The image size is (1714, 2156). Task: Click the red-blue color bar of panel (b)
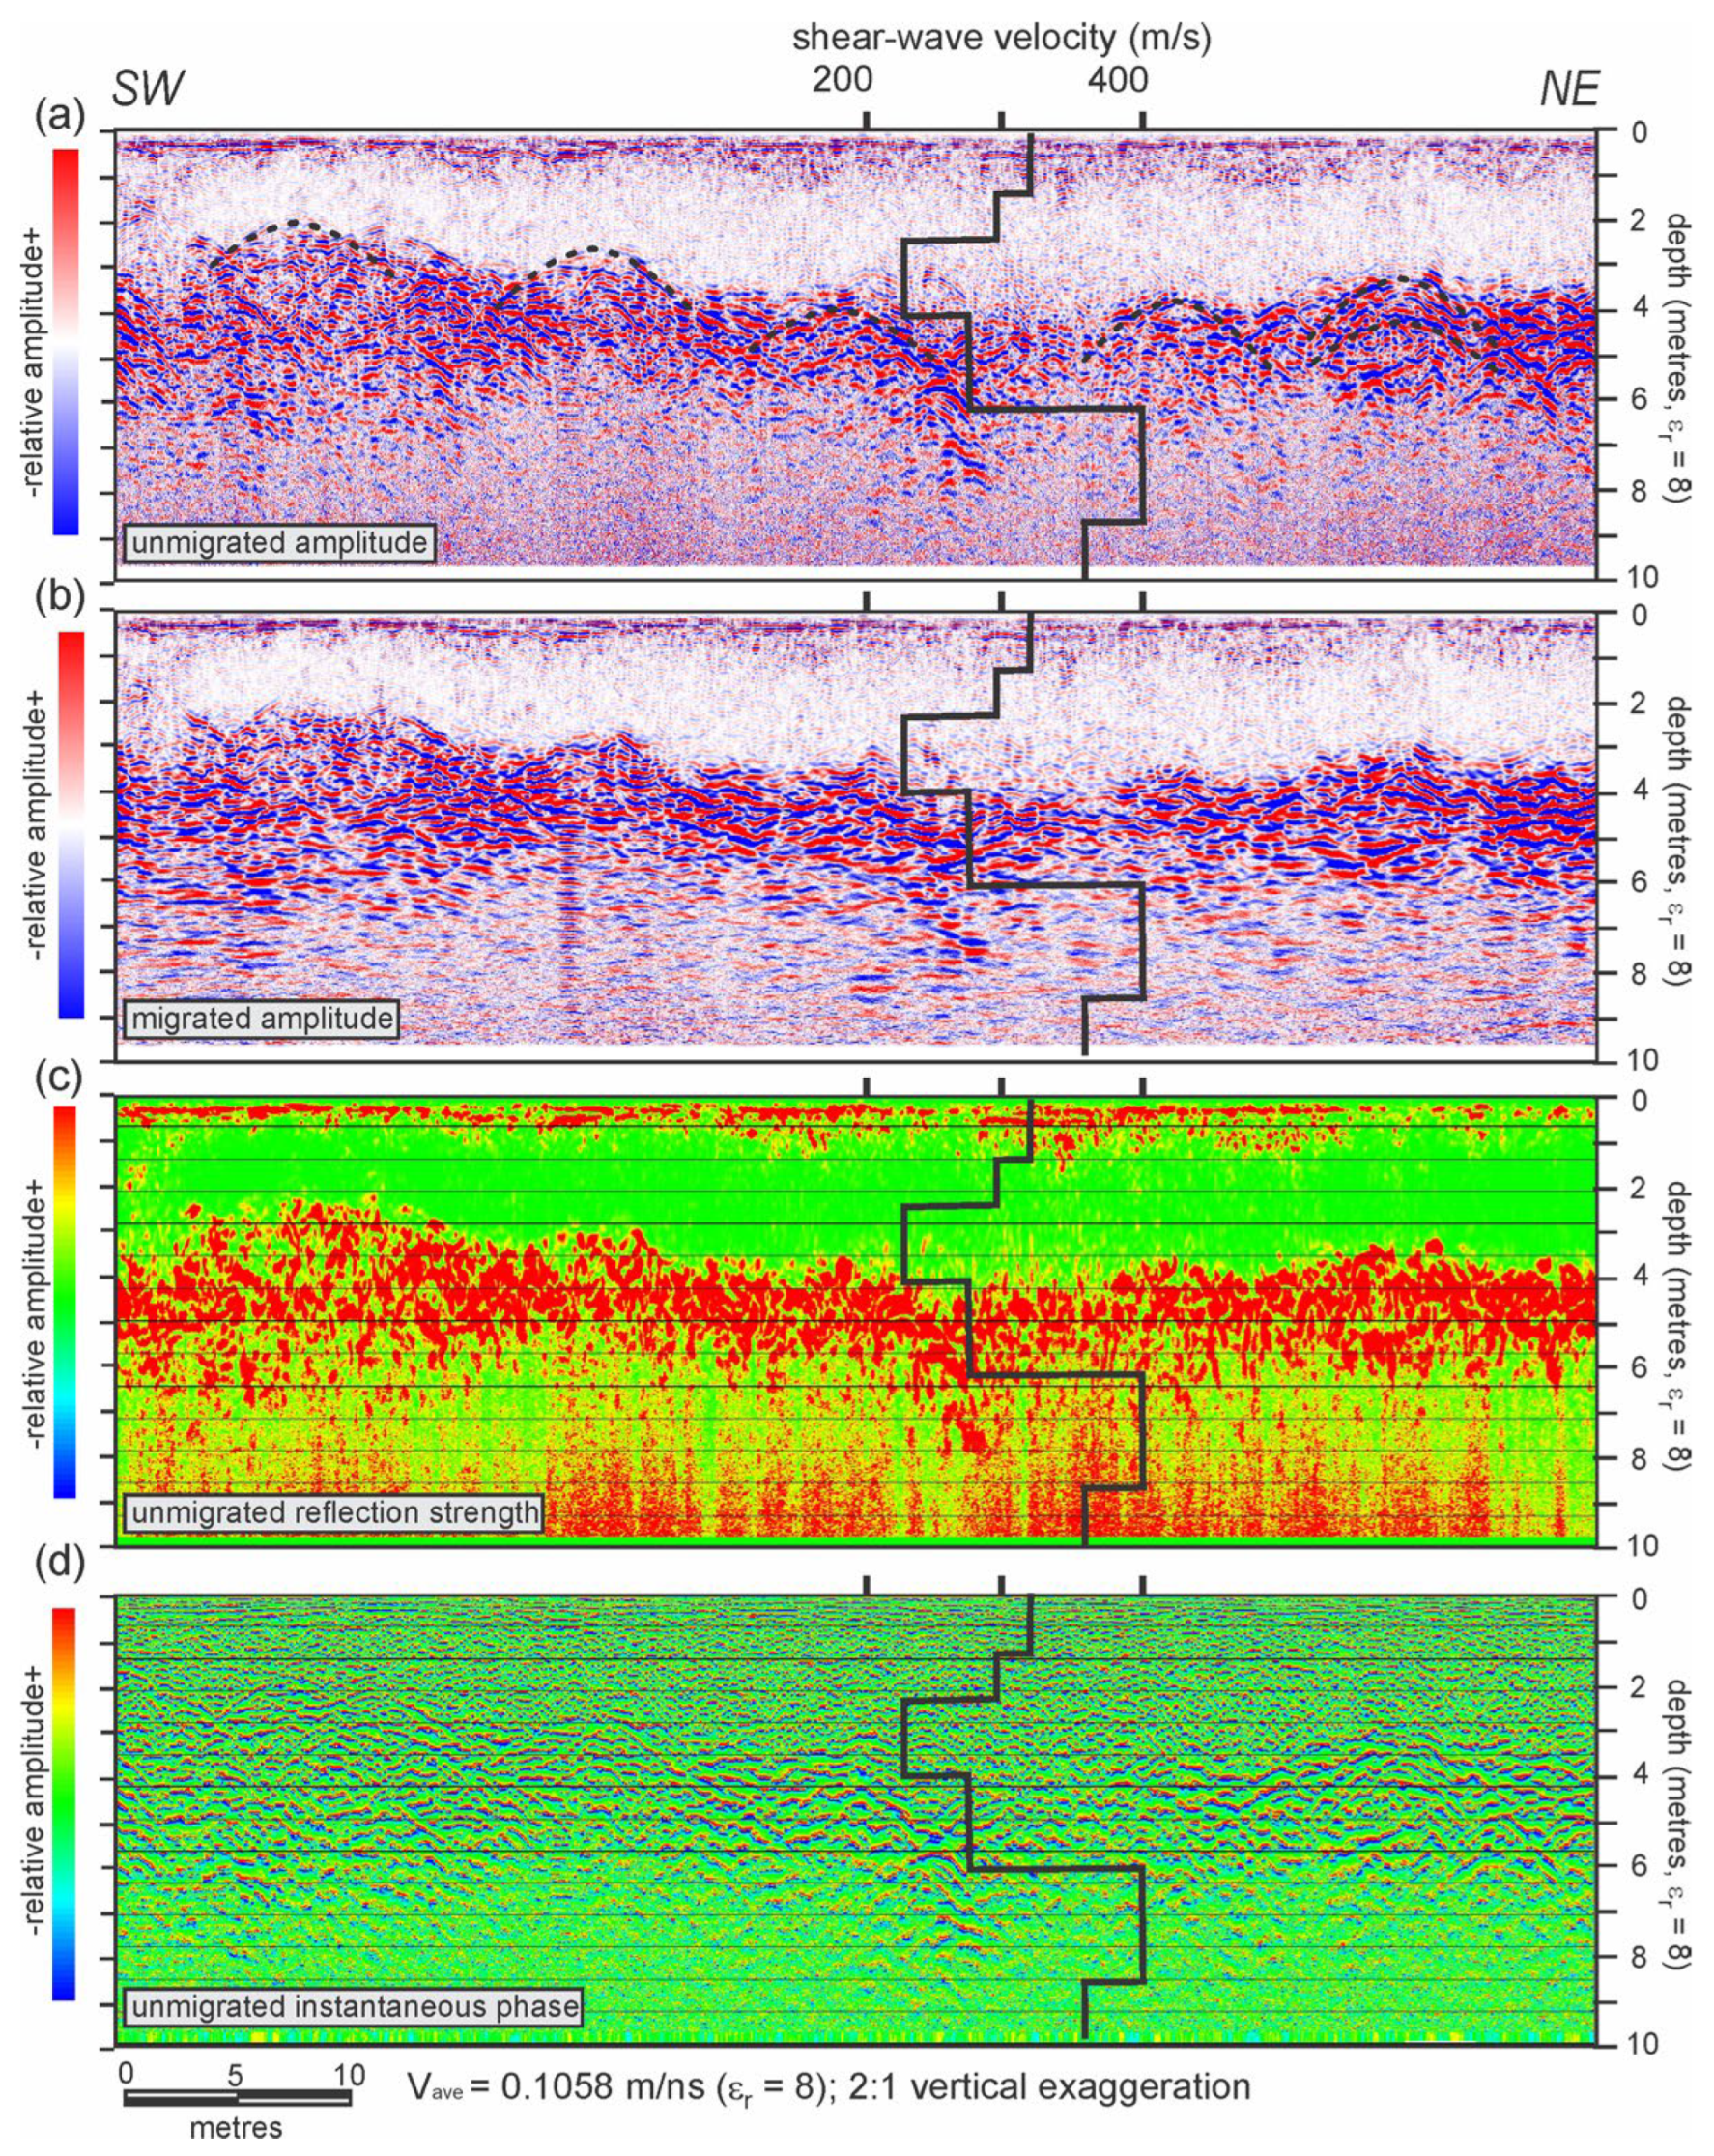[71, 825]
